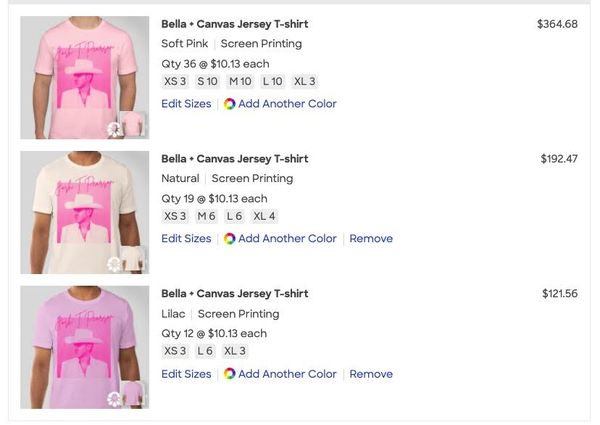Open the small back-view thumbnail of the Lilac shirt
This screenshot has height=425, width=600.
tap(135, 394)
